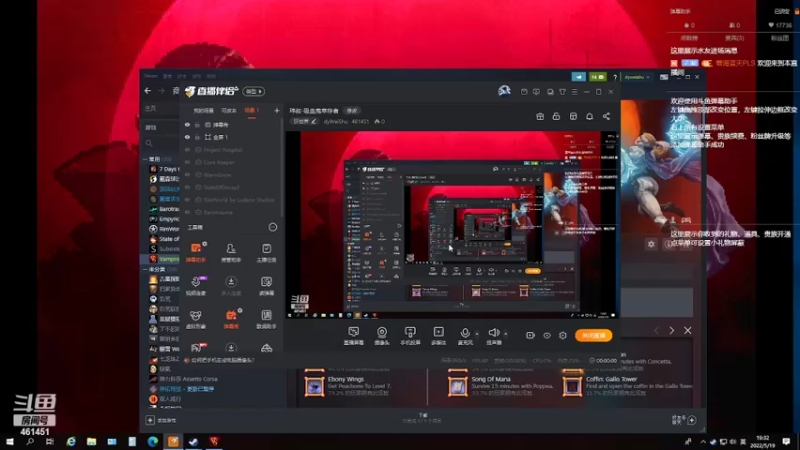Image resolution: width=800 pixels, height=450 pixels.
Task: Click the bell notification icon above the preview
Action: point(589,116)
